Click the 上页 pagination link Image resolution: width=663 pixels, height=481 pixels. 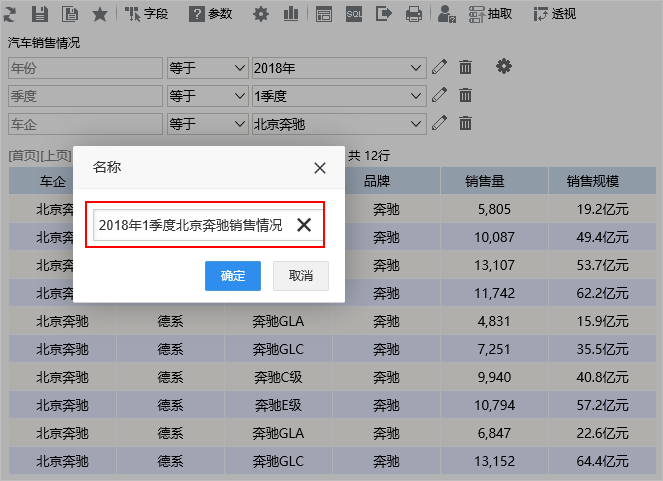point(55,156)
